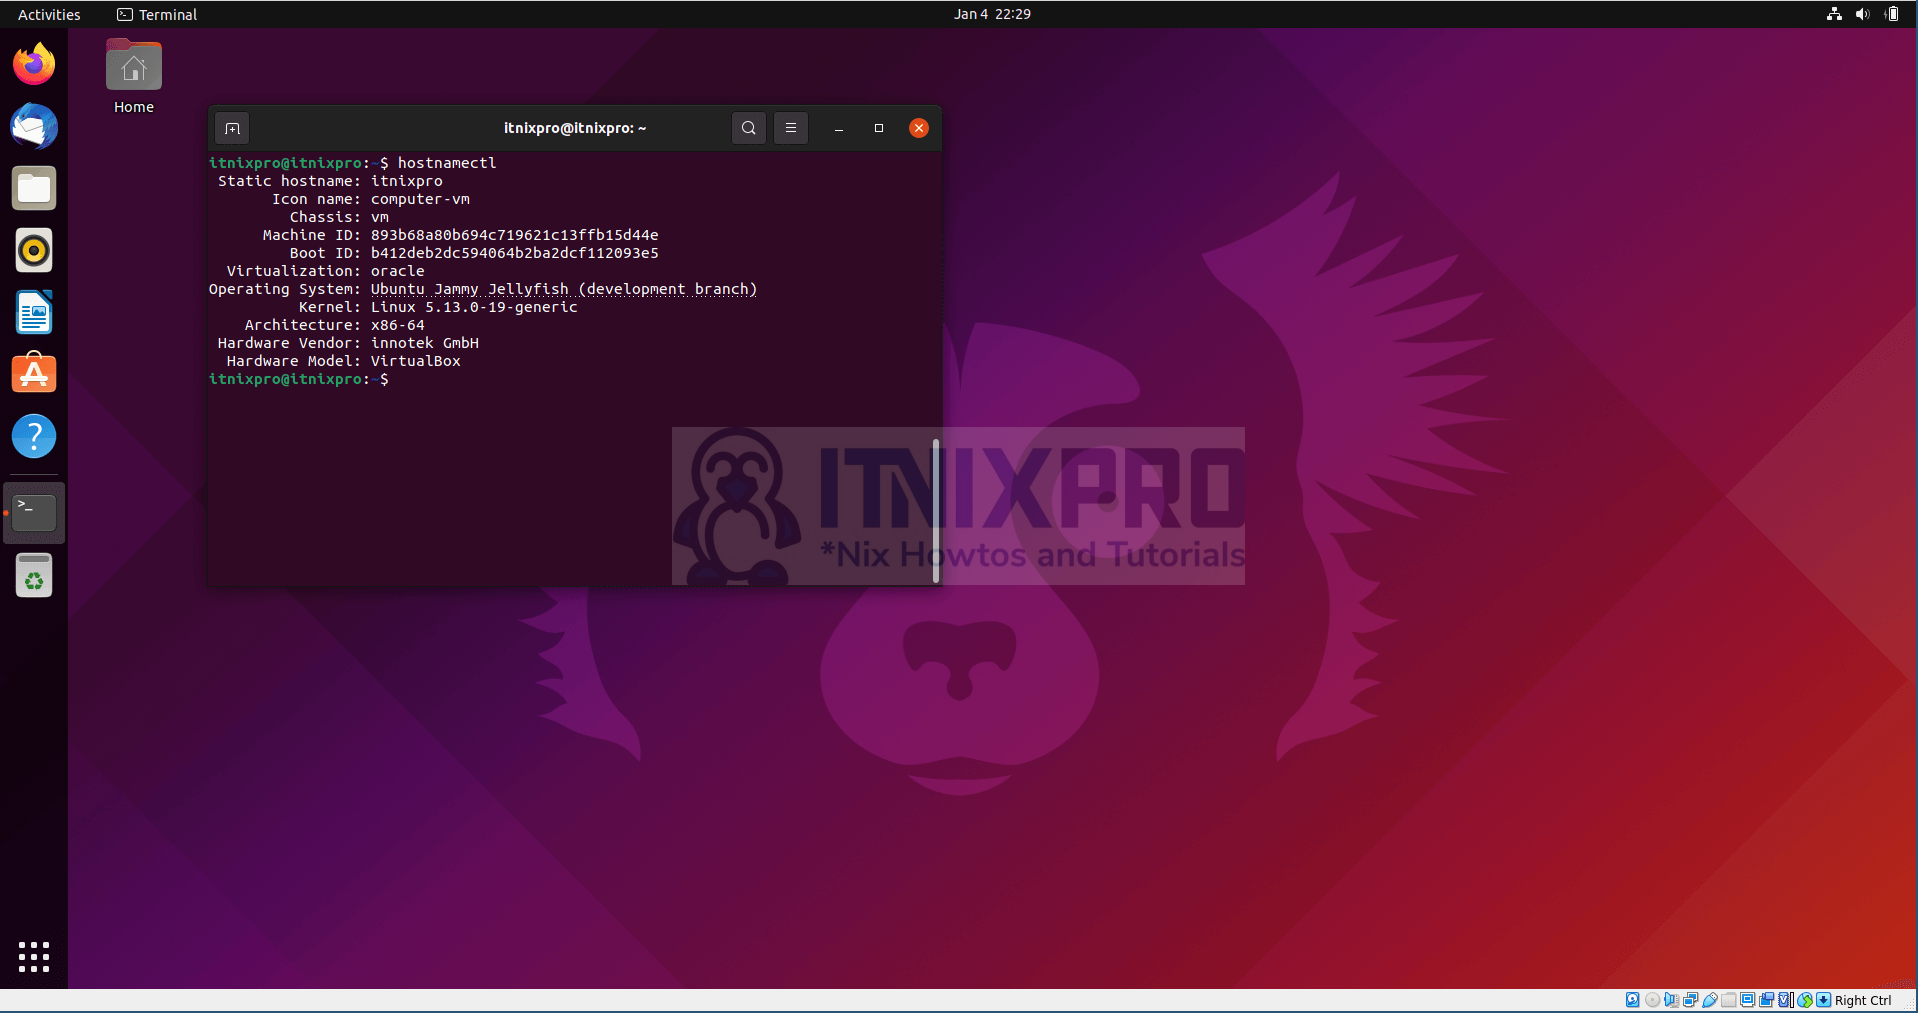1918x1013 pixels.
Task: Open the Trash from the dock
Action: coord(33,575)
